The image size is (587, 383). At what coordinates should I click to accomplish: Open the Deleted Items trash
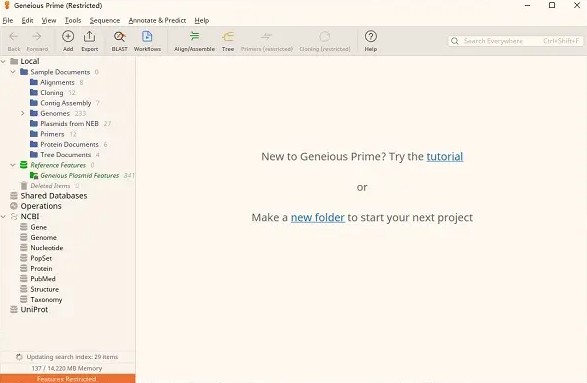tap(49, 186)
